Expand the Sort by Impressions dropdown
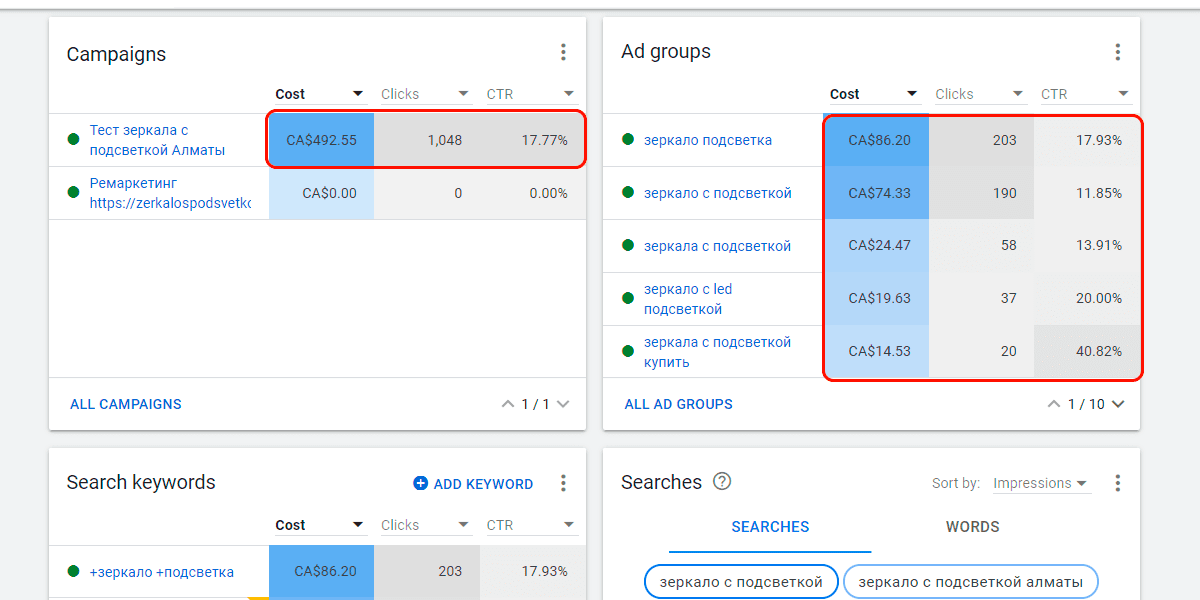 click(x=1040, y=484)
